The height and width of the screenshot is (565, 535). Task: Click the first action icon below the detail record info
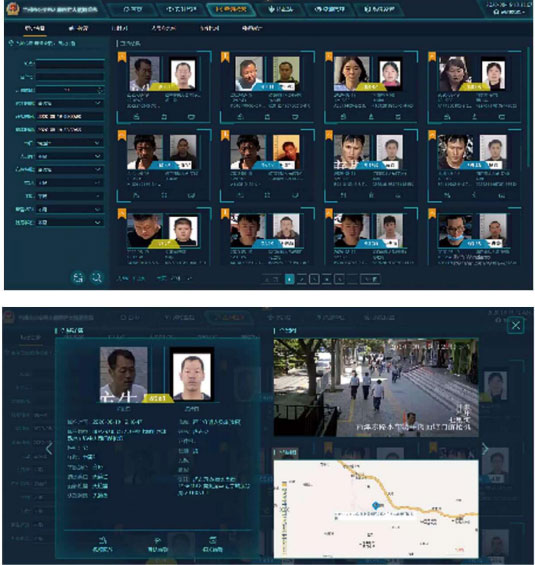103,544
